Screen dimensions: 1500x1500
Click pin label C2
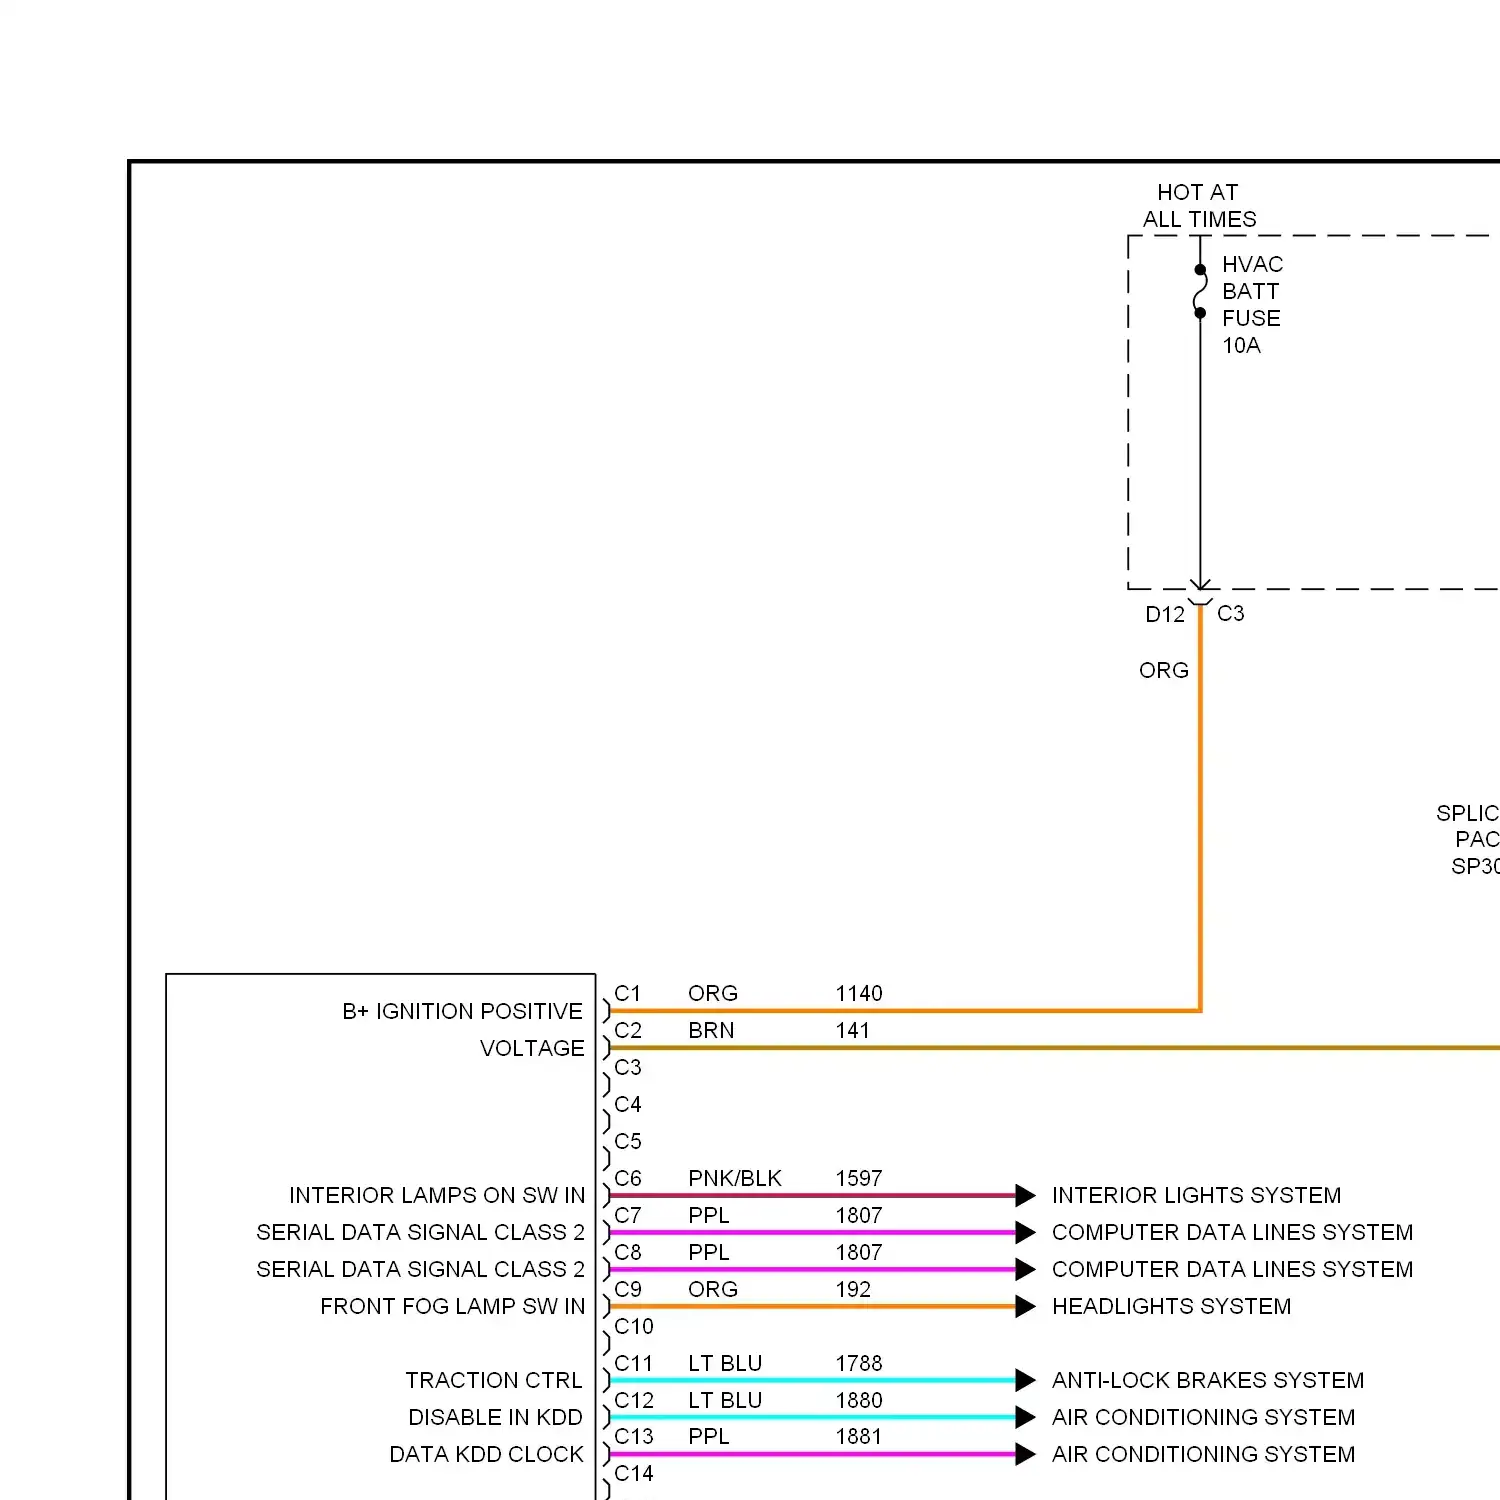coord(628,1030)
